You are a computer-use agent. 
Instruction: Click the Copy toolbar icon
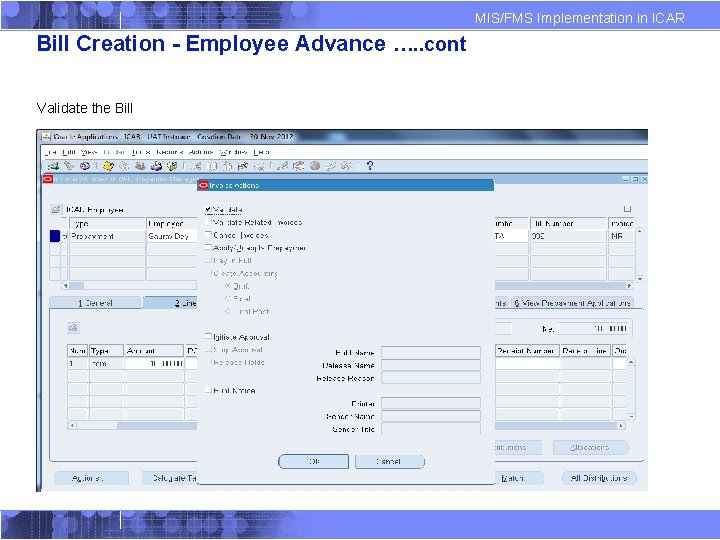tap(213, 166)
